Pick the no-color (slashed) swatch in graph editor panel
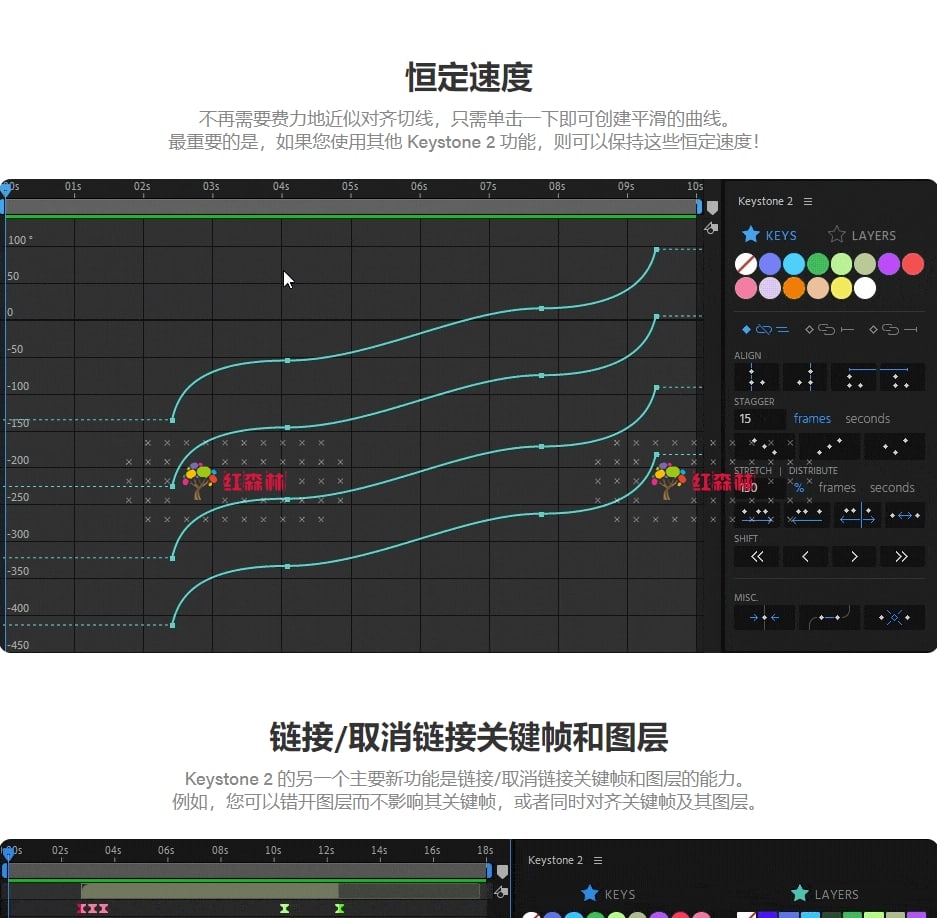 click(746, 264)
